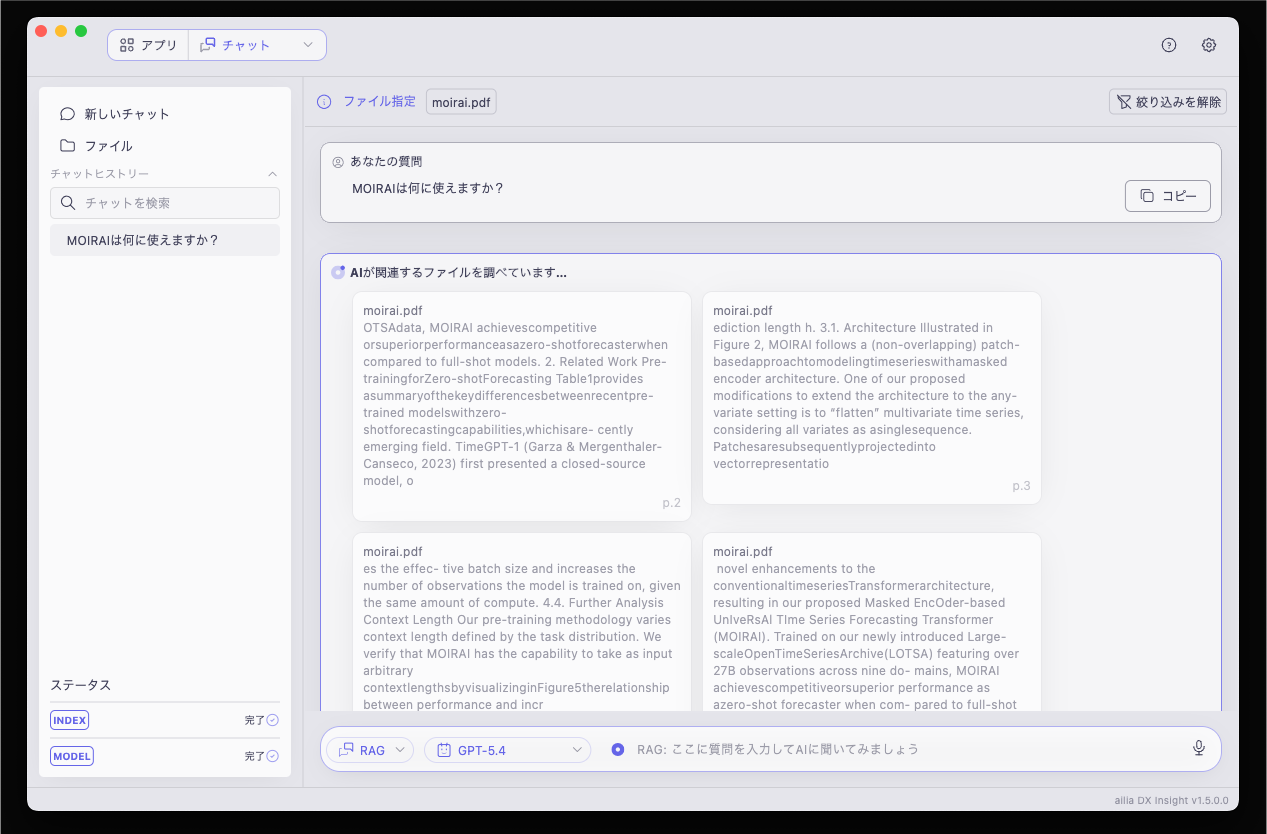Viewport: 1267px width, 834px height.
Task: Click the microphone voice input icon
Action: tap(1199, 748)
